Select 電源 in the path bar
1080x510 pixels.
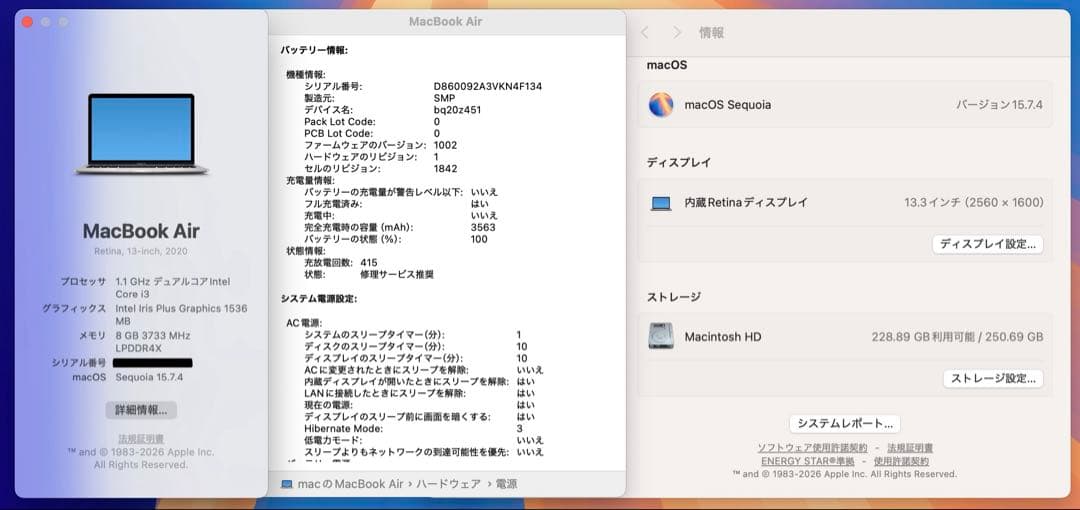(506, 484)
